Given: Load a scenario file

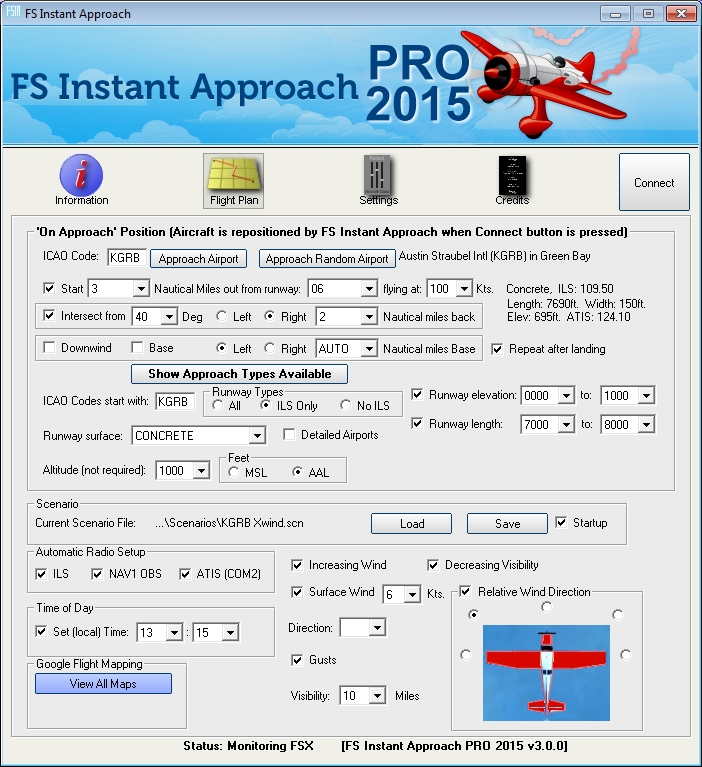Looking at the screenshot, I should pos(411,523).
